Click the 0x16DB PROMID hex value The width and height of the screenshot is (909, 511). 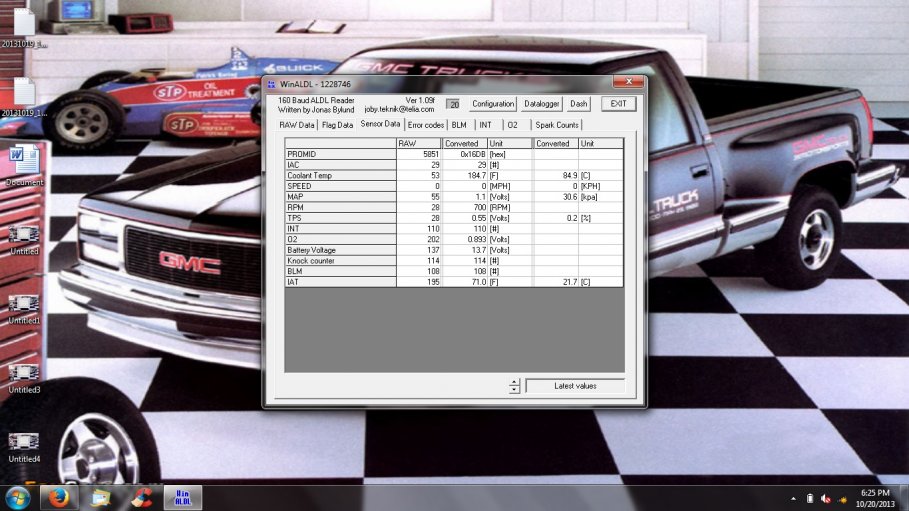tap(473, 154)
